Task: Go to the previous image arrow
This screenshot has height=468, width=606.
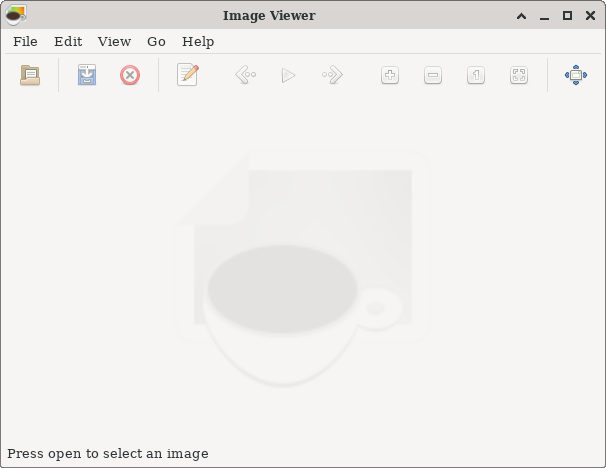Action: (245, 75)
